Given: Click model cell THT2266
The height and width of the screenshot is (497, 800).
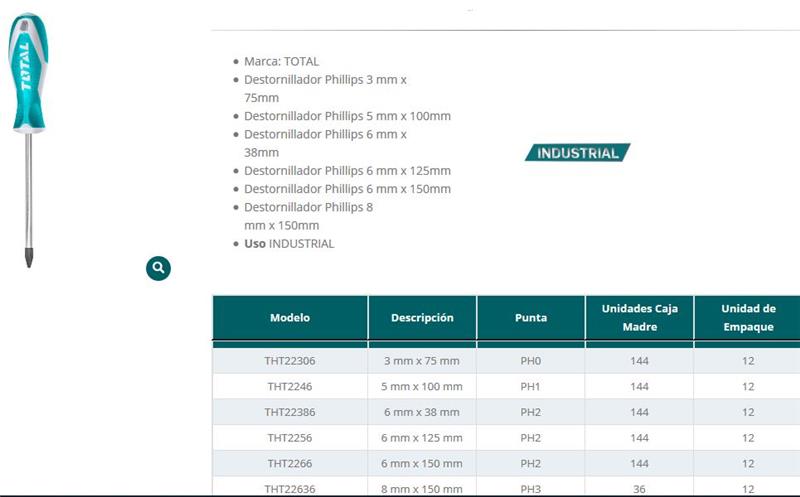Looking at the screenshot, I should click(290, 463).
